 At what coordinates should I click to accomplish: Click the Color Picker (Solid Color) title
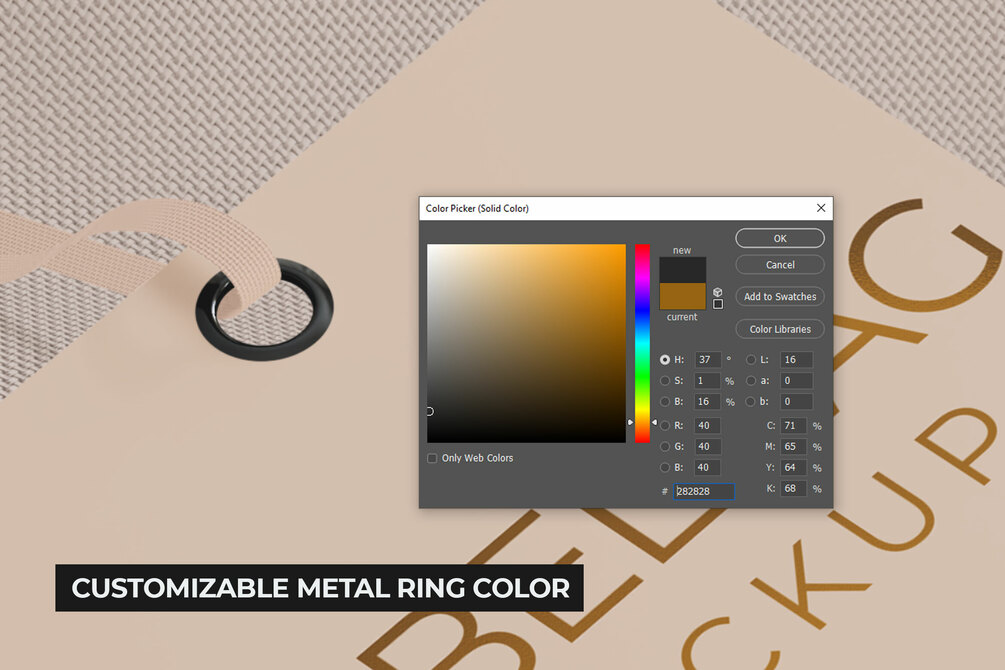[x=478, y=208]
